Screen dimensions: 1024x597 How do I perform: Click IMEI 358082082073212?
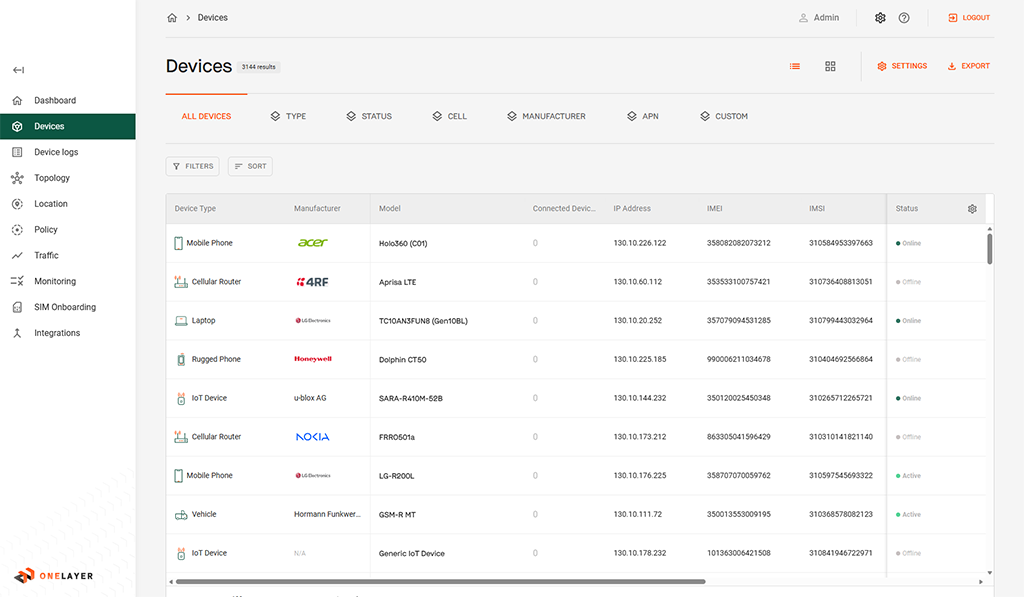739,243
